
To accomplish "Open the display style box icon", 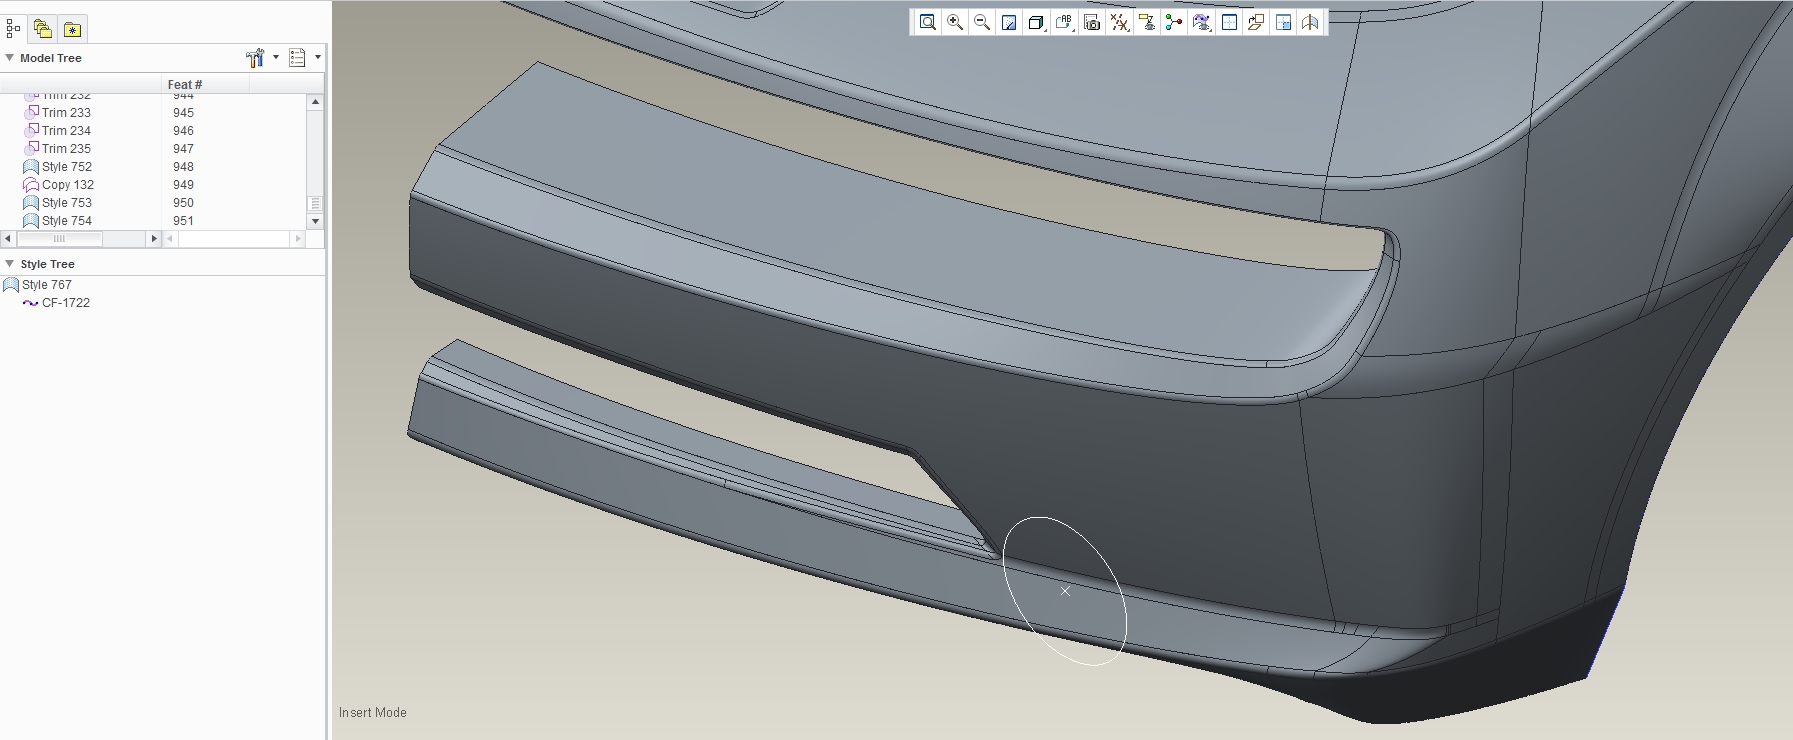I will (1037, 22).
